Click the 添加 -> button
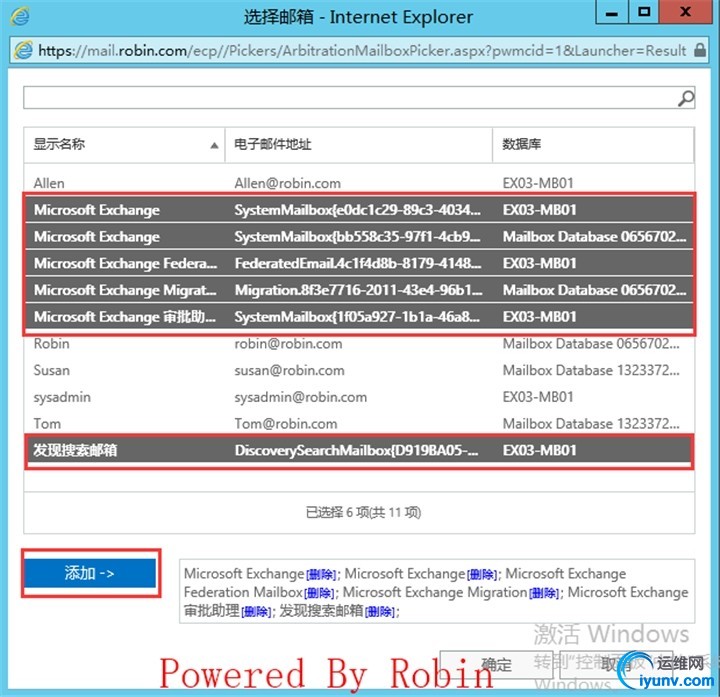This screenshot has width=720, height=697. point(90,573)
